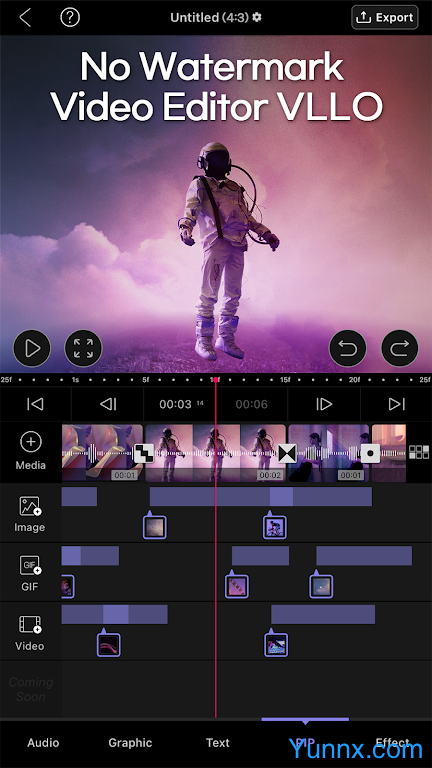Add a GIF overlay
432x768 pixels.
pyautogui.click(x=30, y=573)
